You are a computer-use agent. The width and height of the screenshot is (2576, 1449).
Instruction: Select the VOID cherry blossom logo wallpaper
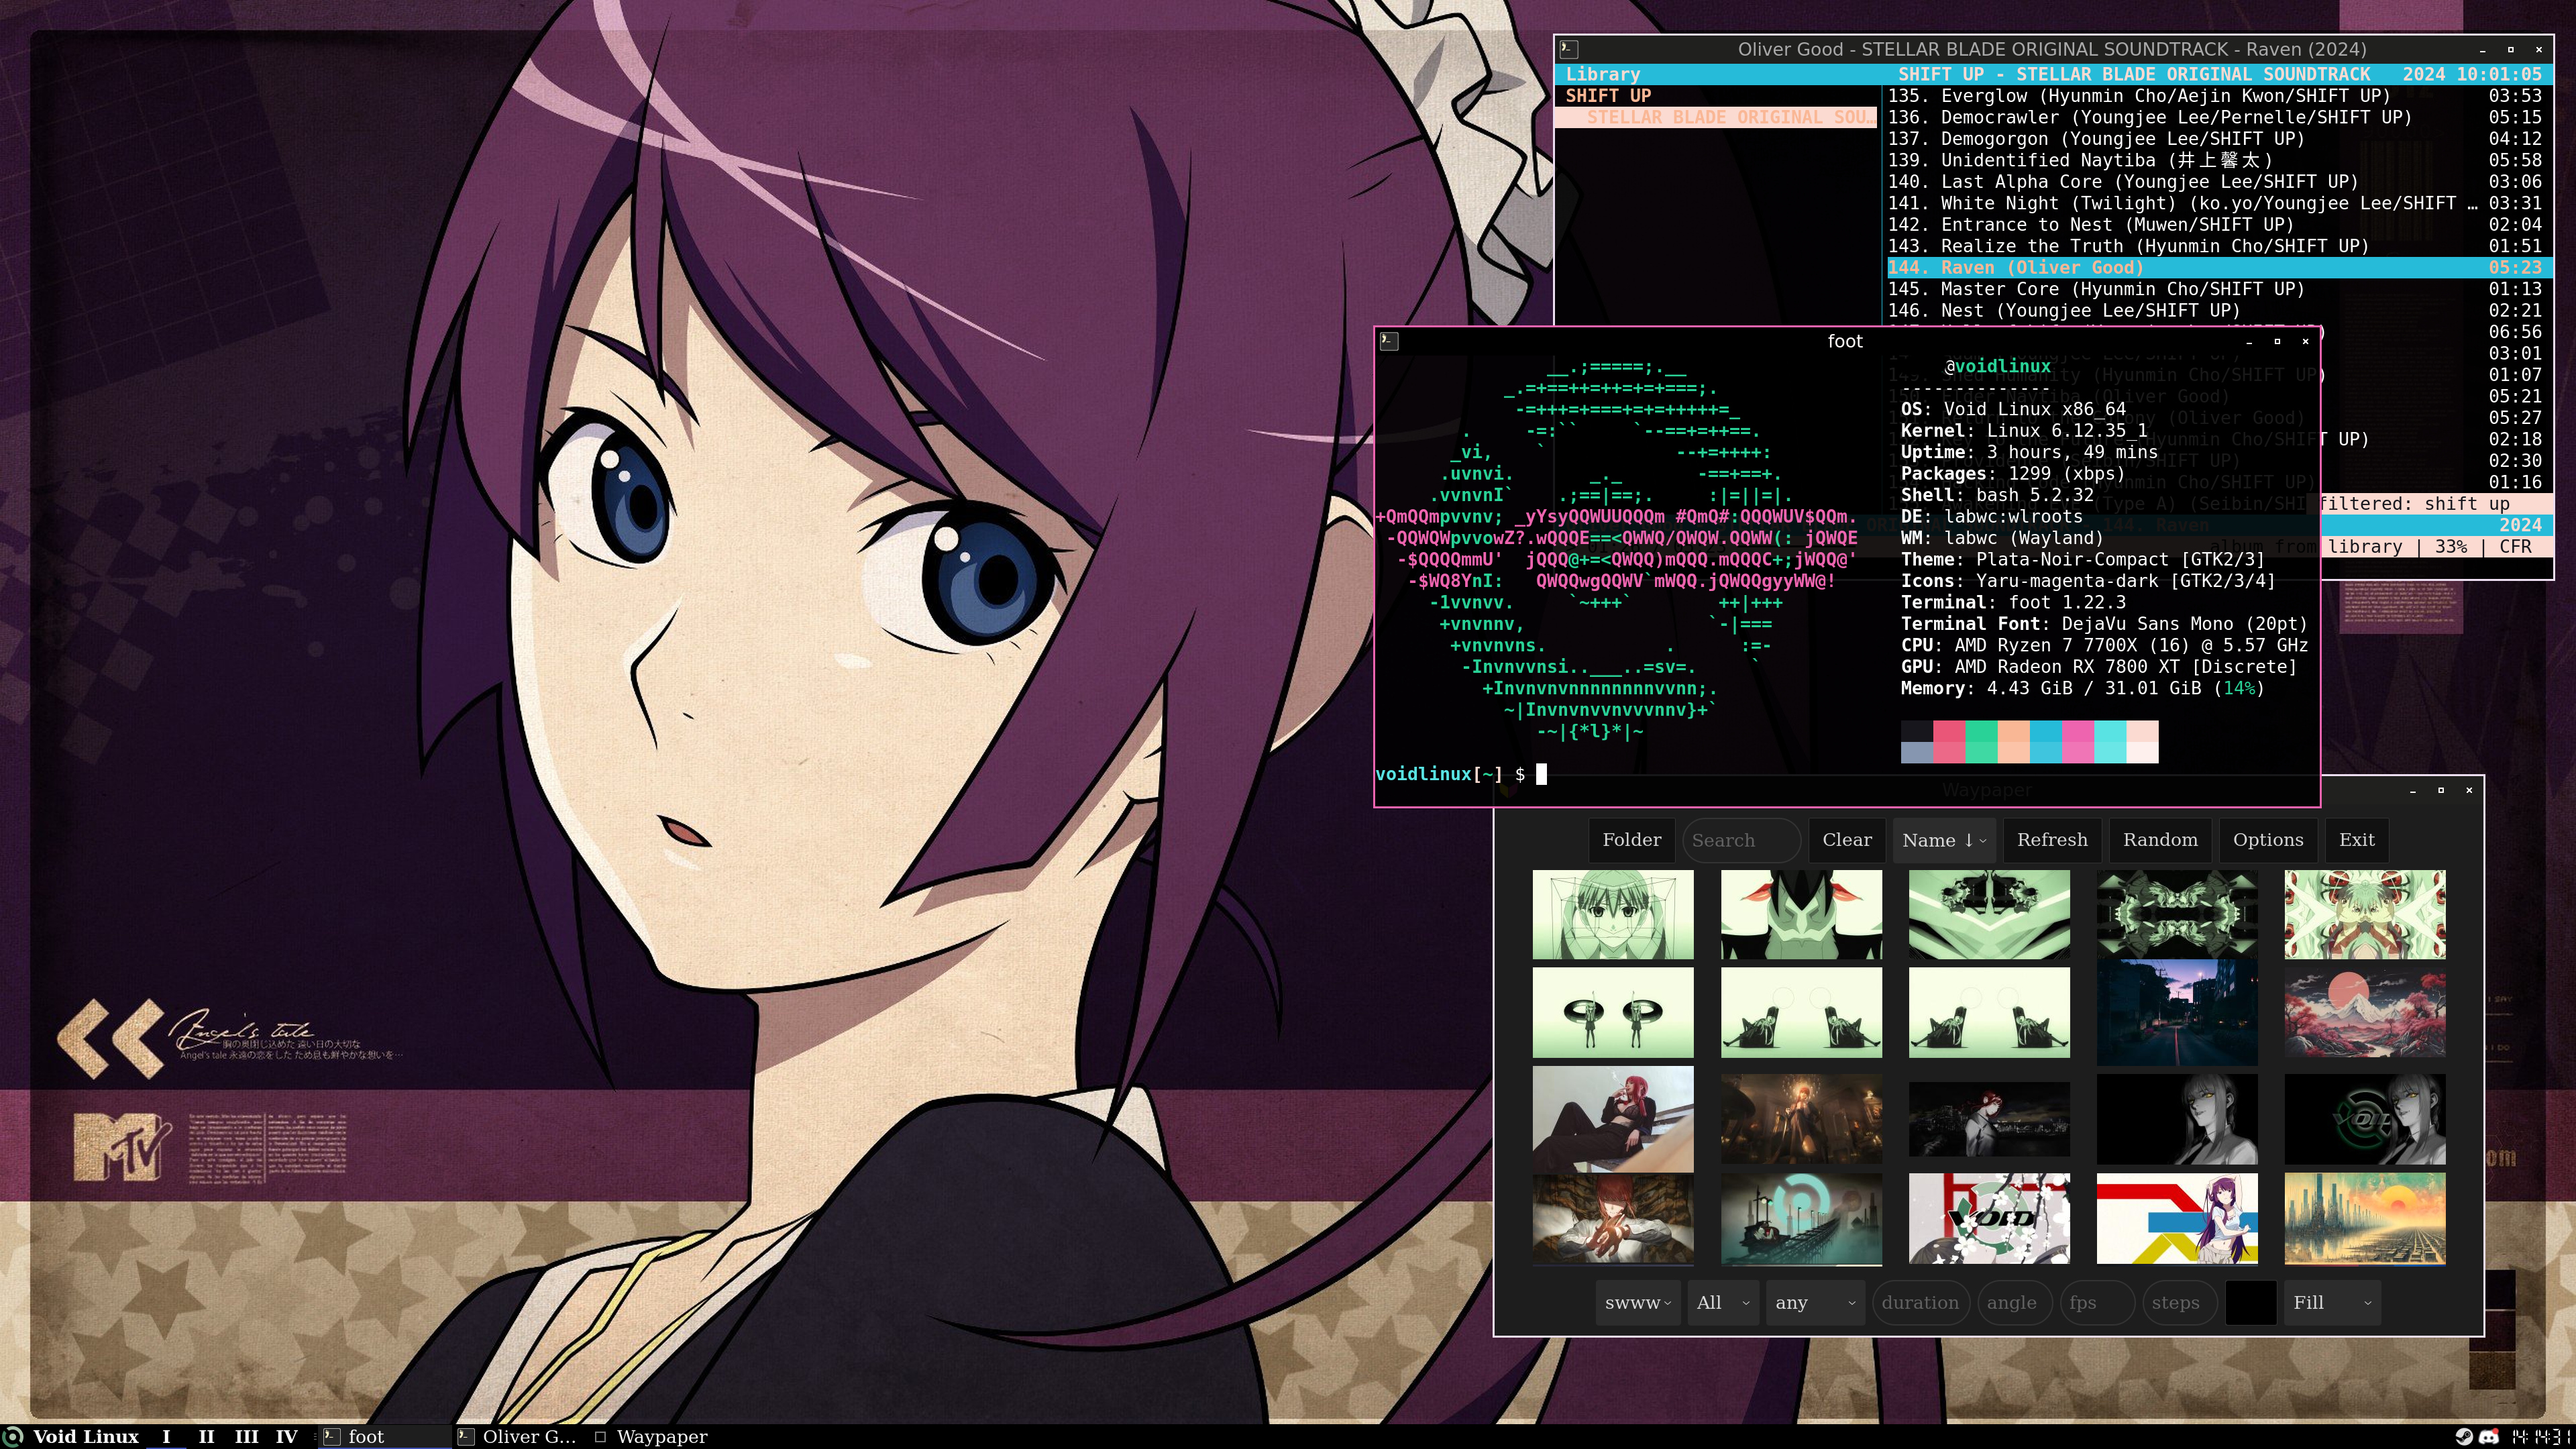(x=1989, y=1219)
